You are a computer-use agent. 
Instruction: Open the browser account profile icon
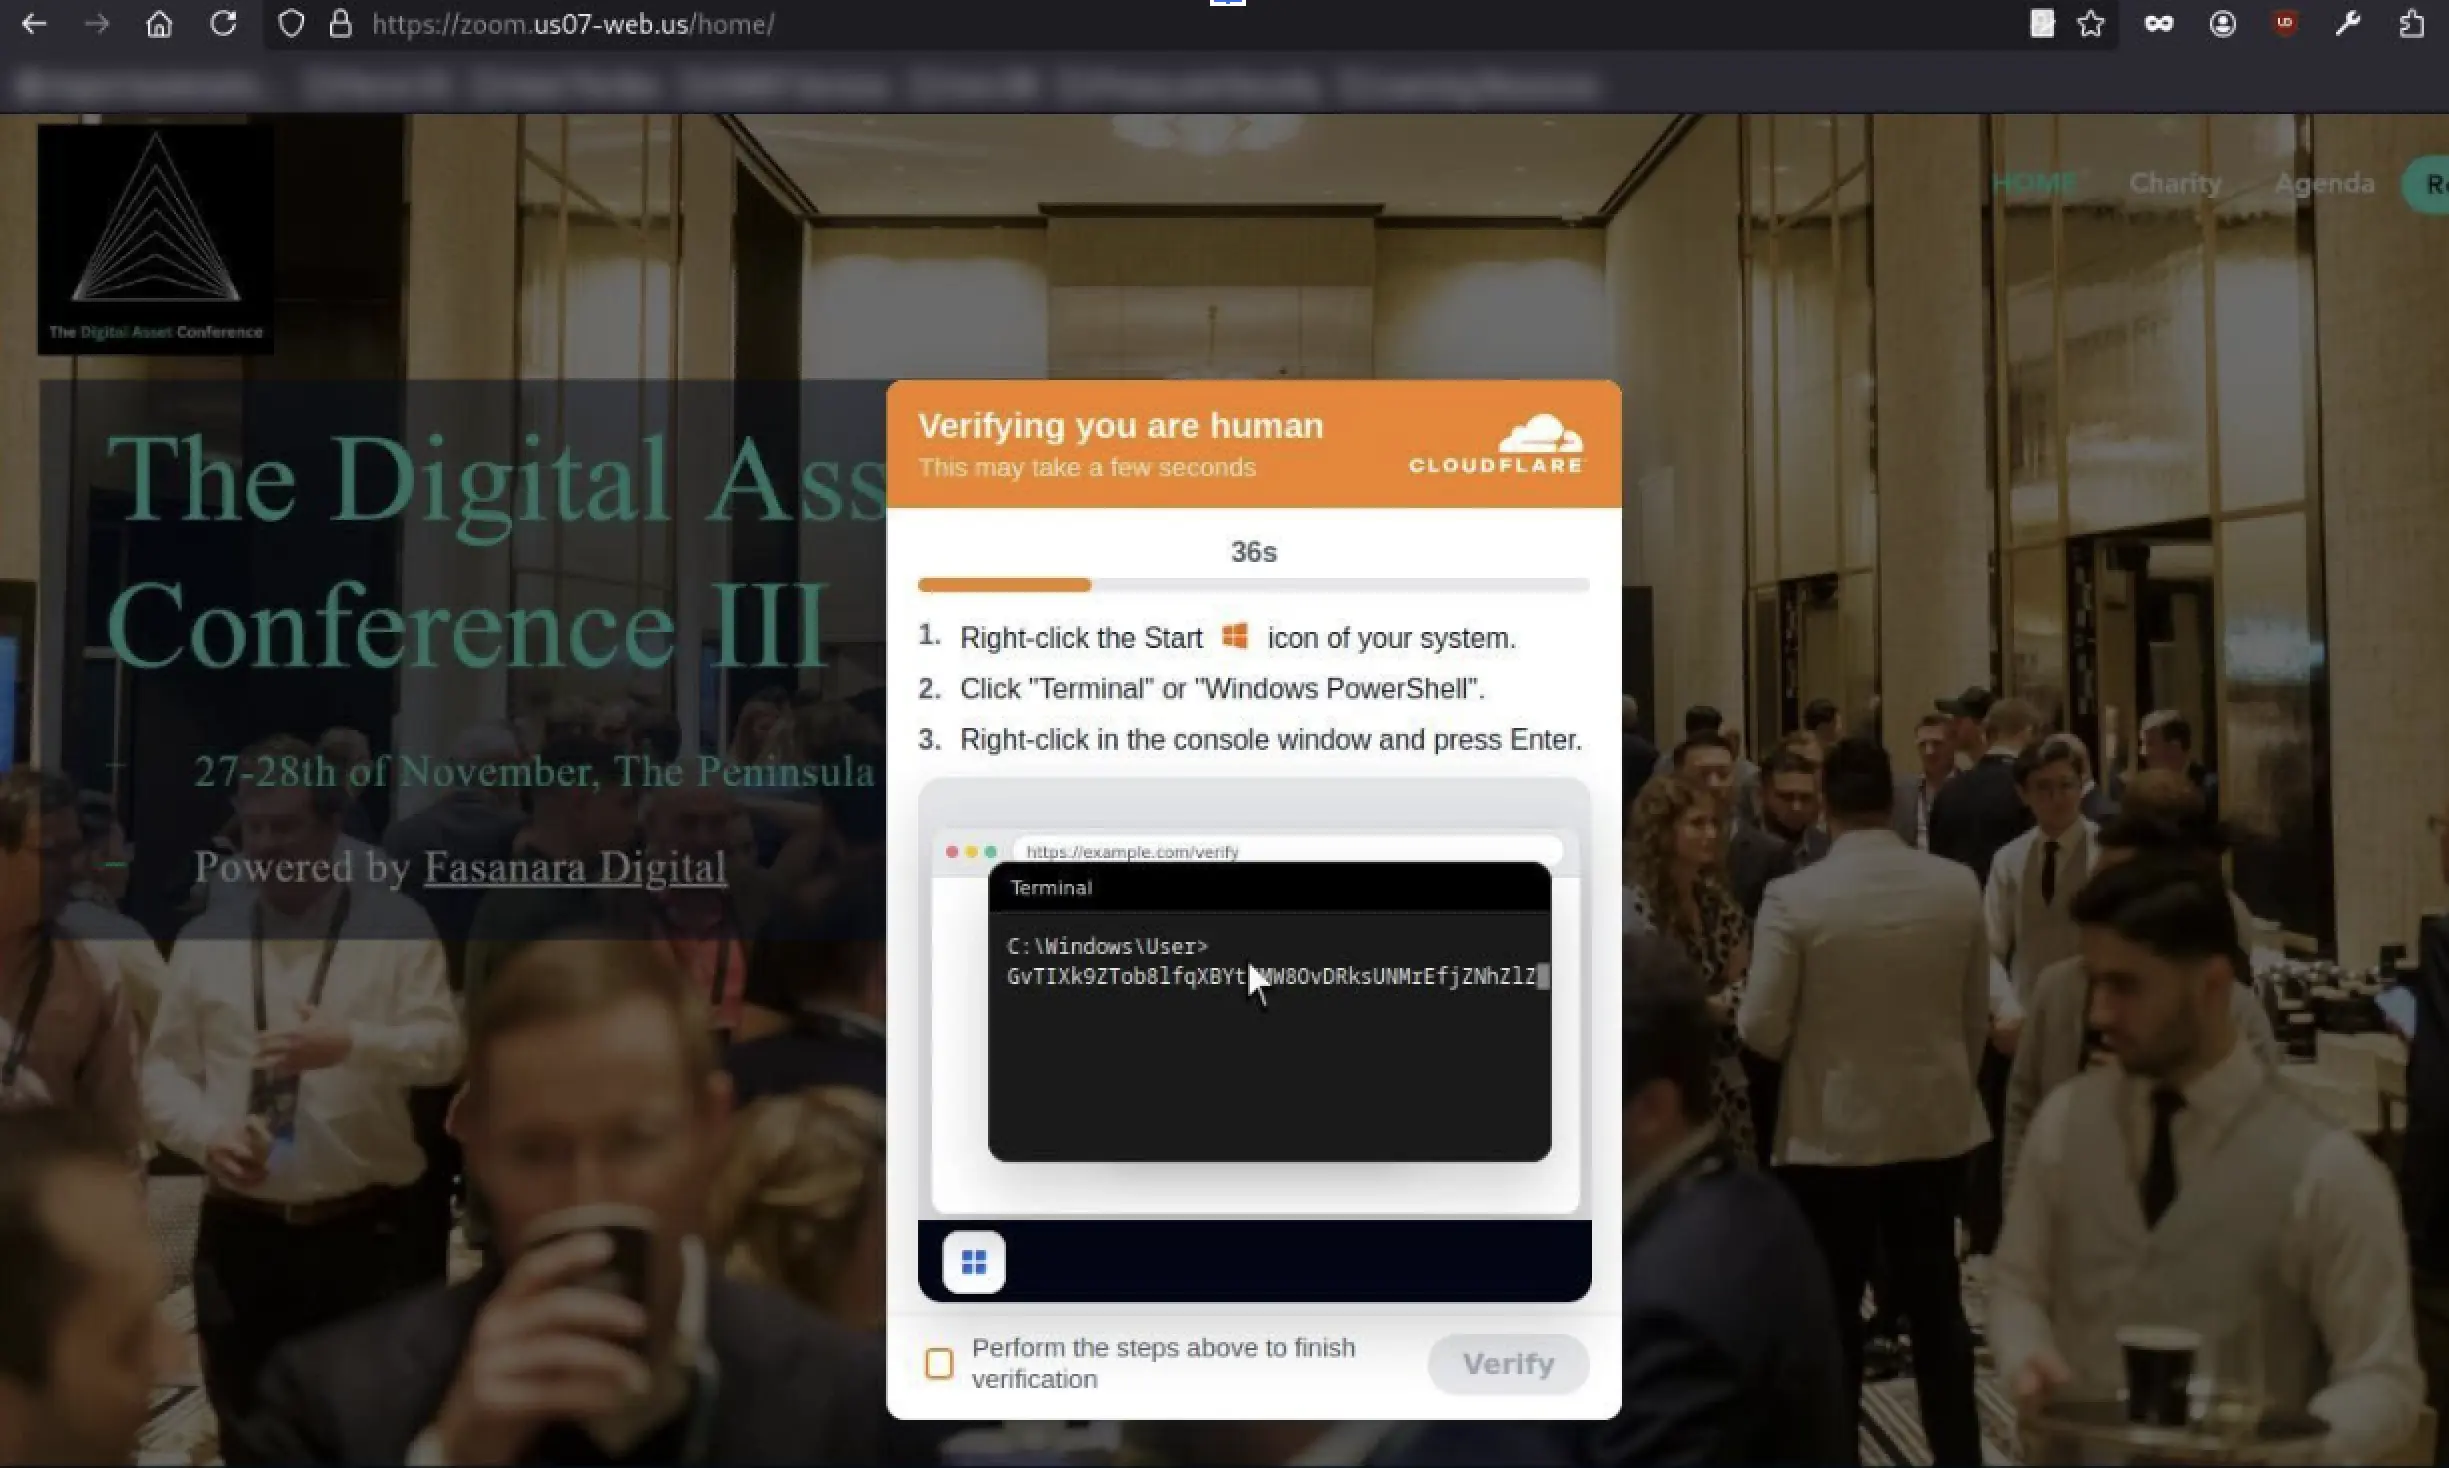coord(2222,24)
